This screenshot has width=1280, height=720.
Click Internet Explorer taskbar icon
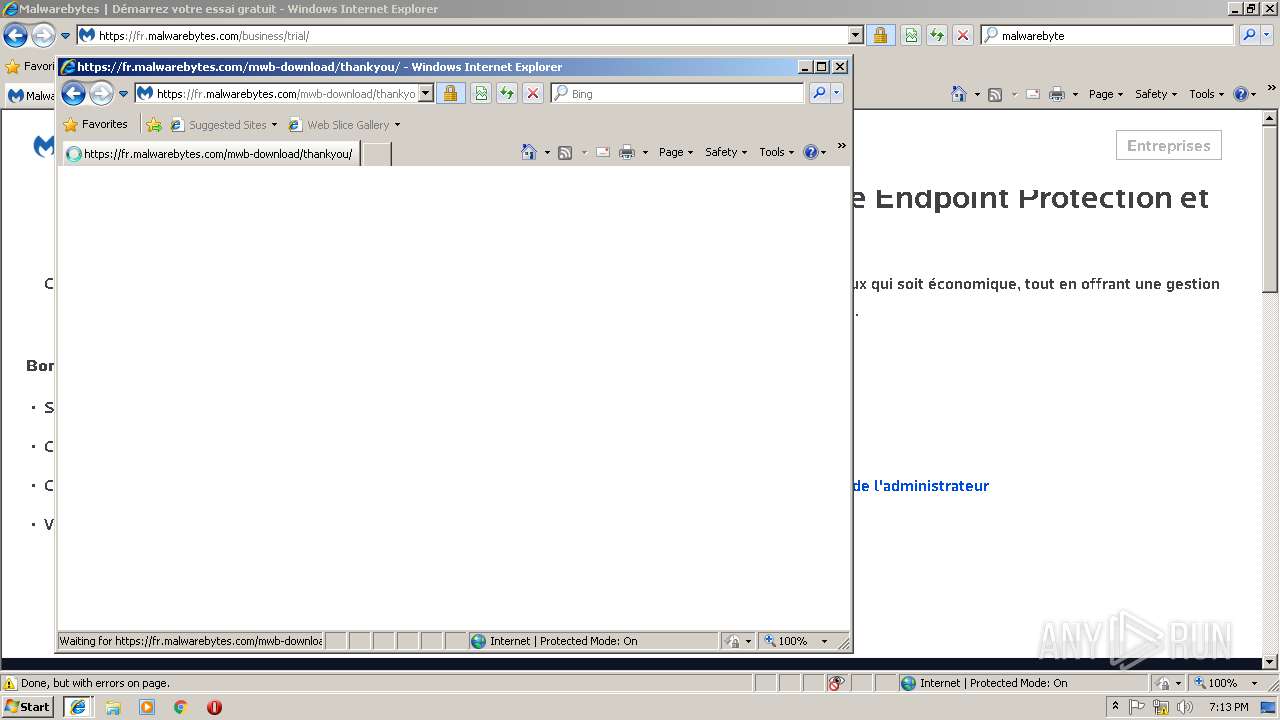pyautogui.click(x=78, y=707)
